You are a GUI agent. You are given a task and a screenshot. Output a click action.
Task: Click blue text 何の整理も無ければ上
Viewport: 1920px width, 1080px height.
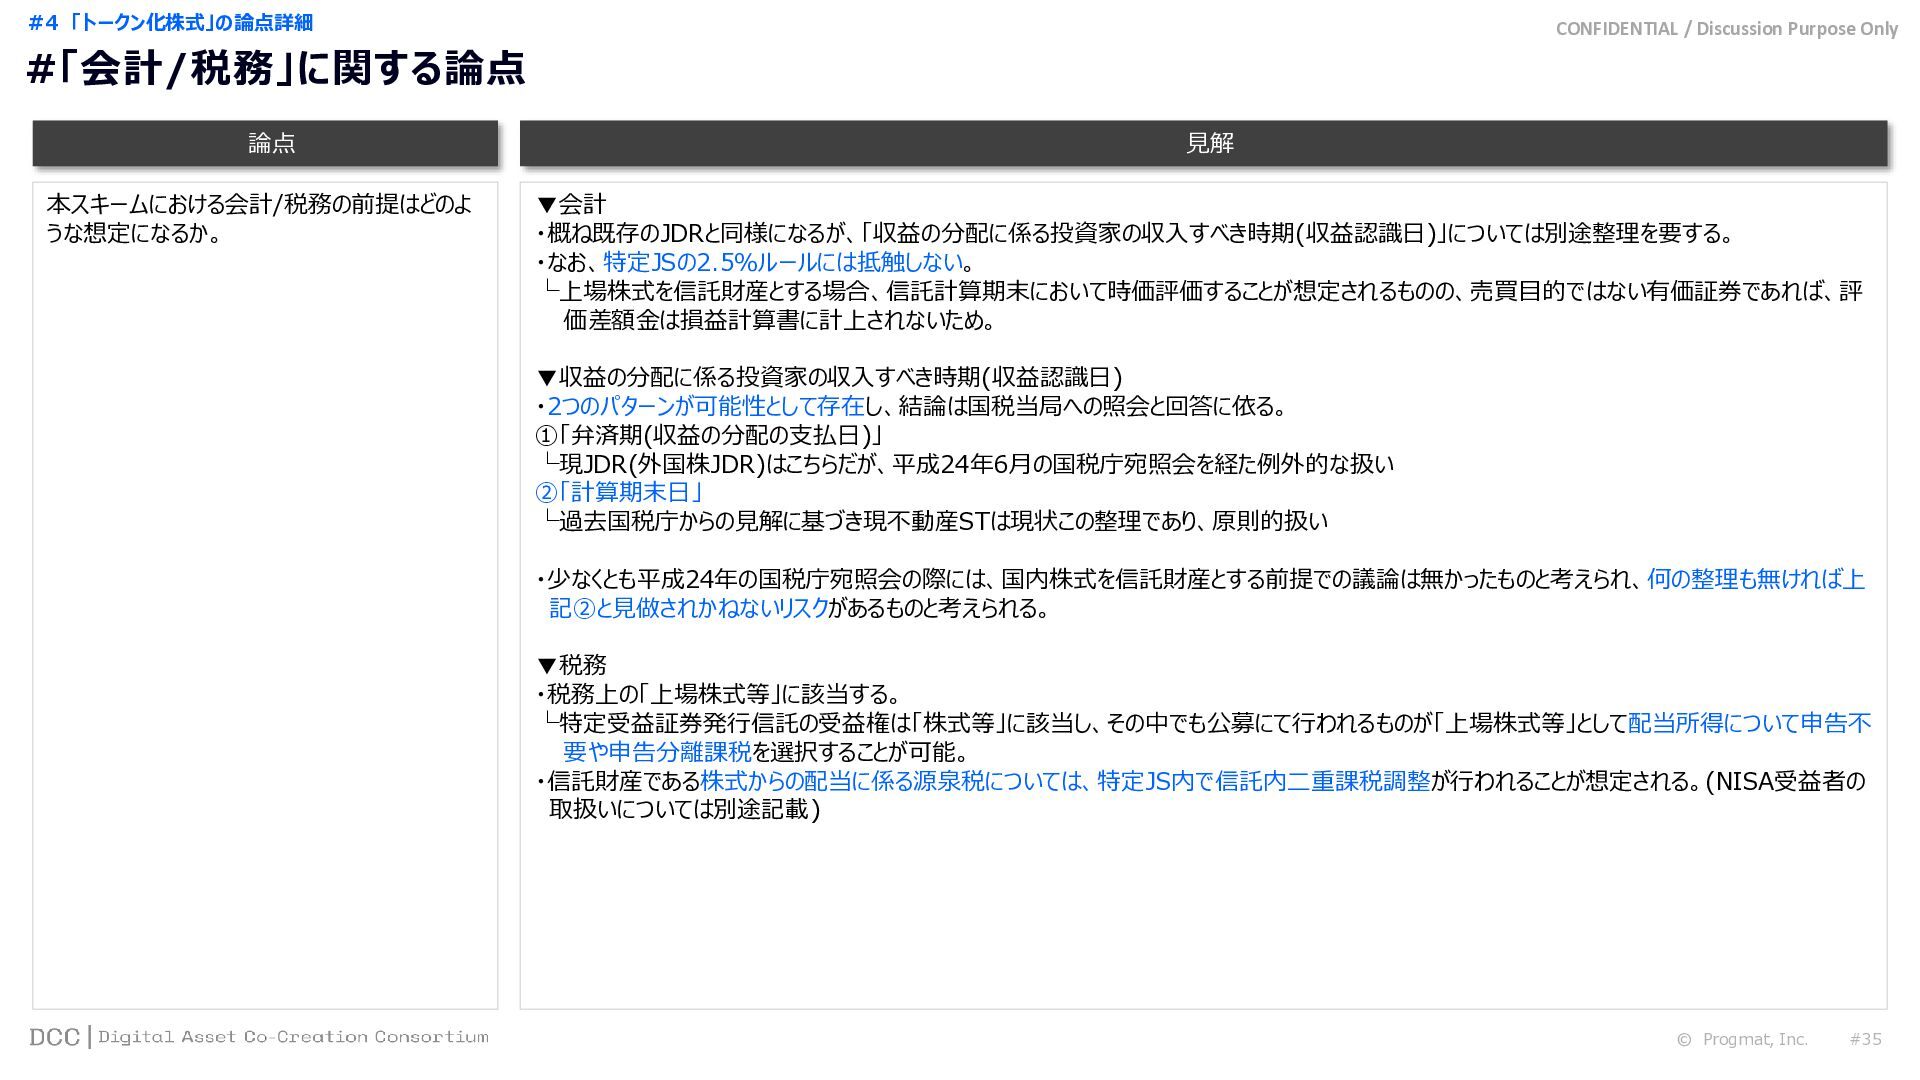1755,579
